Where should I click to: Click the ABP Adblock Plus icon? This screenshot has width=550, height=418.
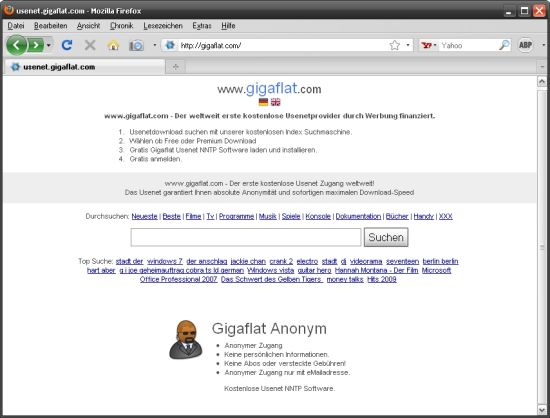[525, 45]
